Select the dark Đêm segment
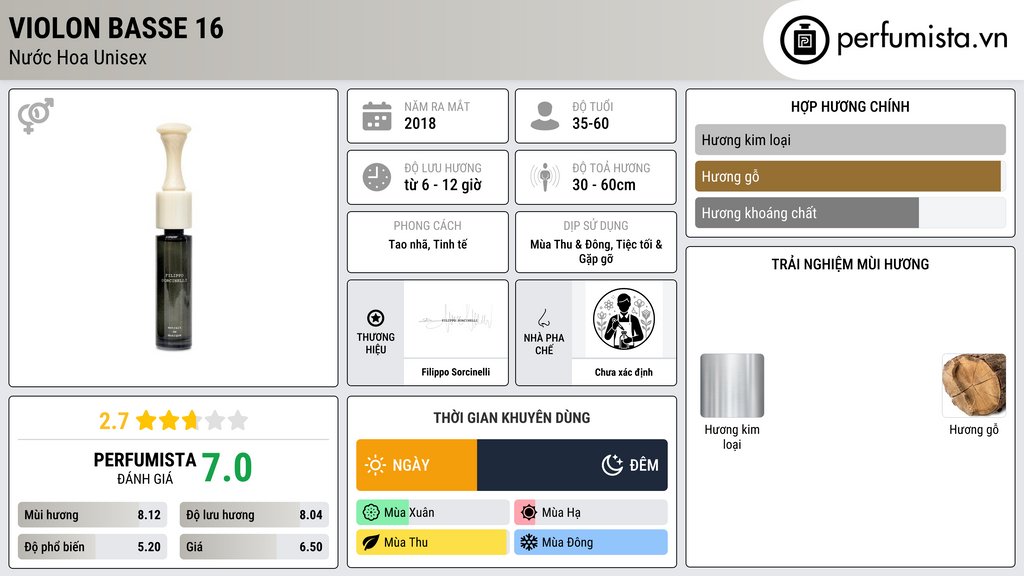This screenshot has width=1024, height=576. pyautogui.click(x=572, y=465)
